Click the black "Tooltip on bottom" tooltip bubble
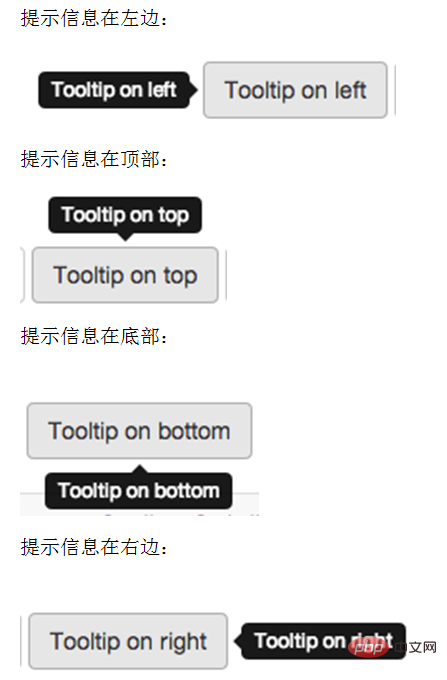Screen dimensions: 447x680 click(139, 491)
